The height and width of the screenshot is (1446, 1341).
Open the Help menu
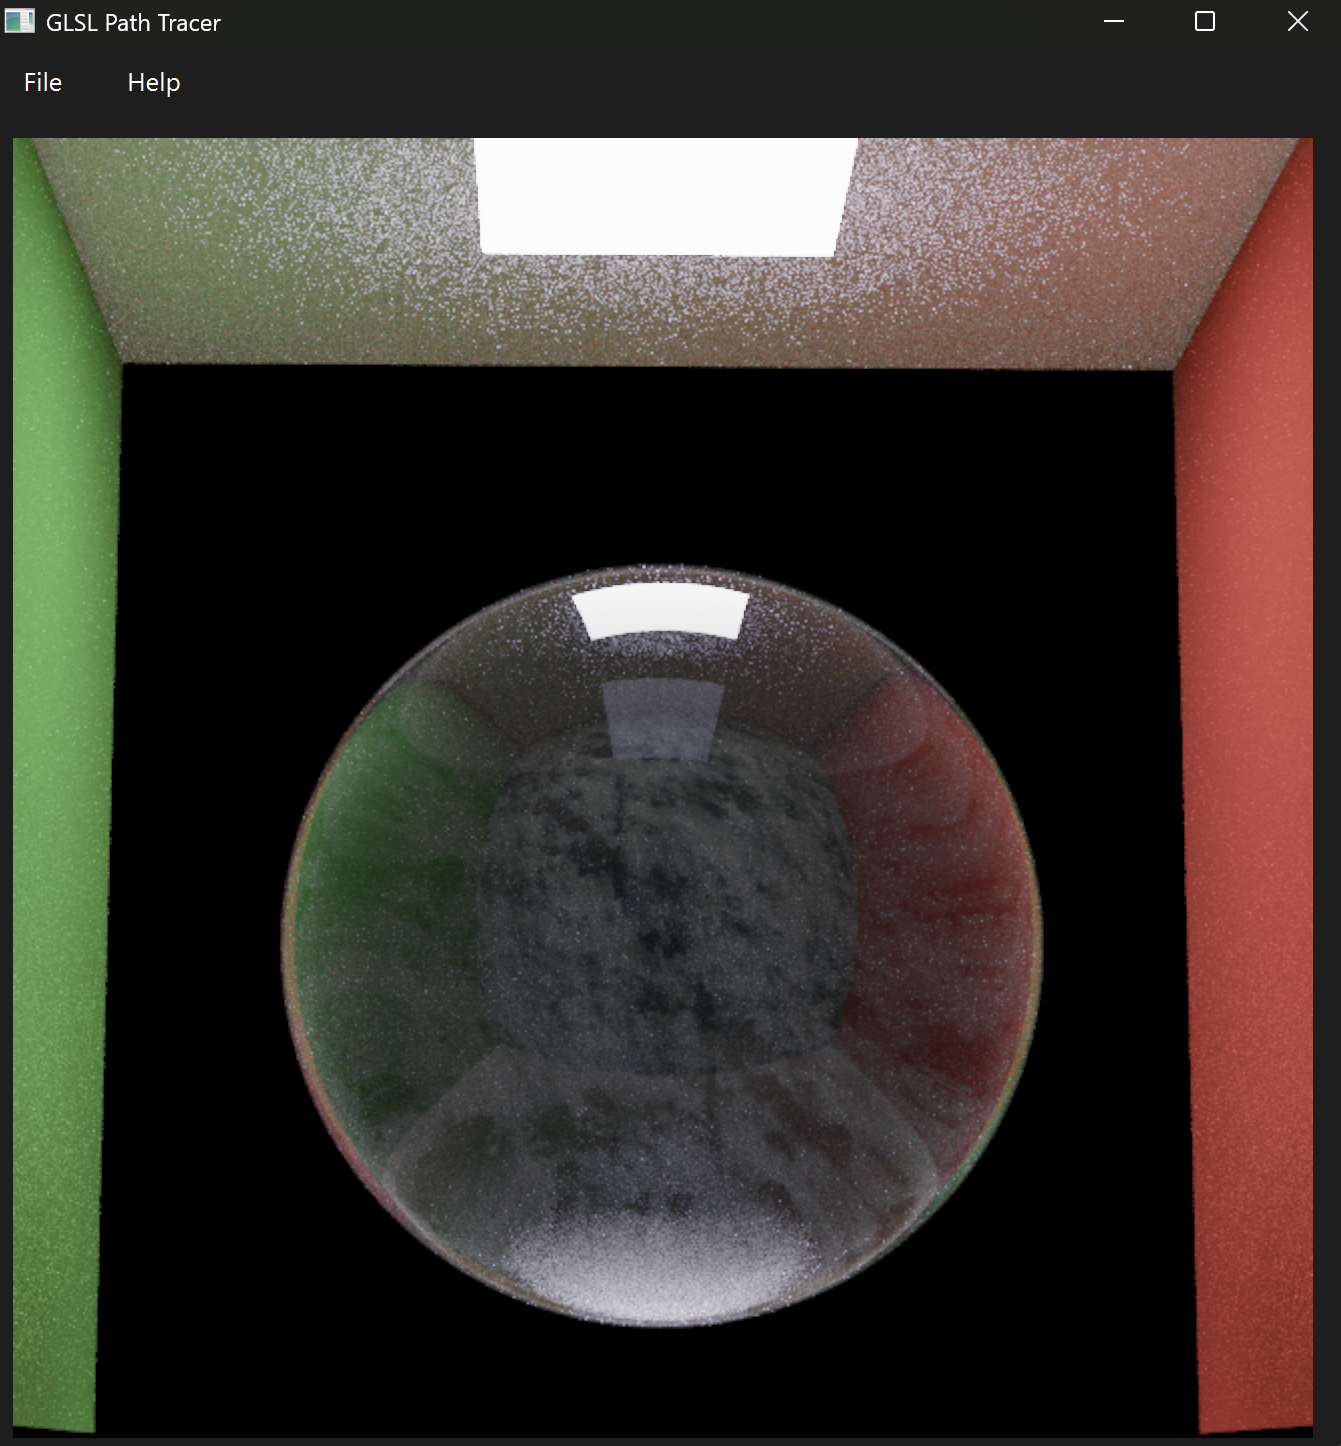point(153,83)
